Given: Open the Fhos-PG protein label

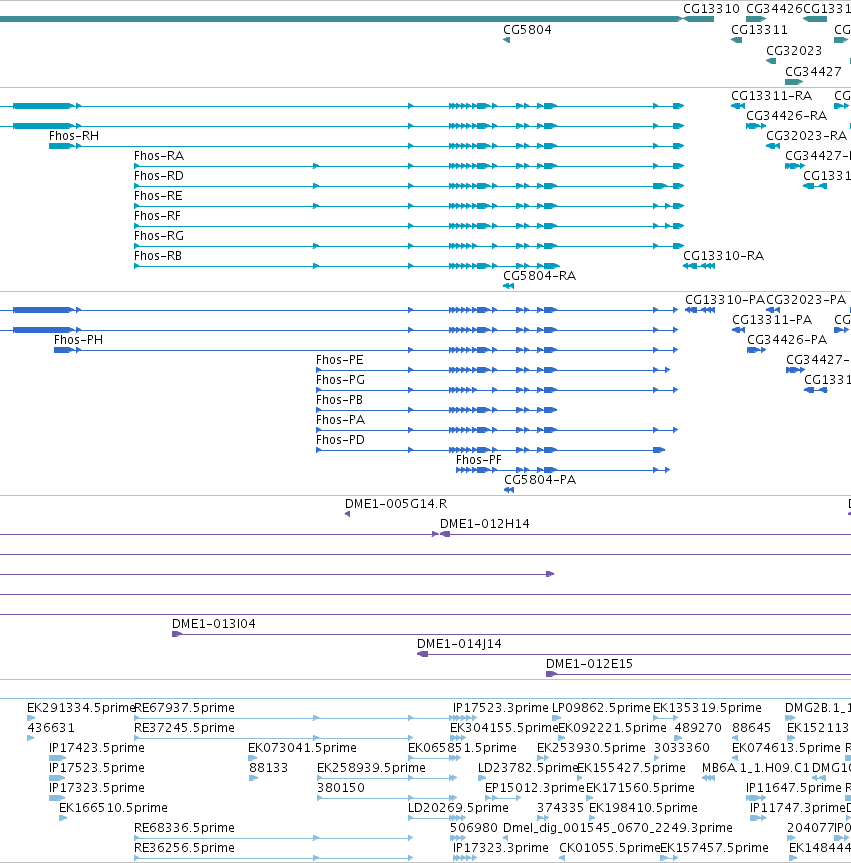Looking at the screenshot, I should pyautogui.click(x=340, y=380).
